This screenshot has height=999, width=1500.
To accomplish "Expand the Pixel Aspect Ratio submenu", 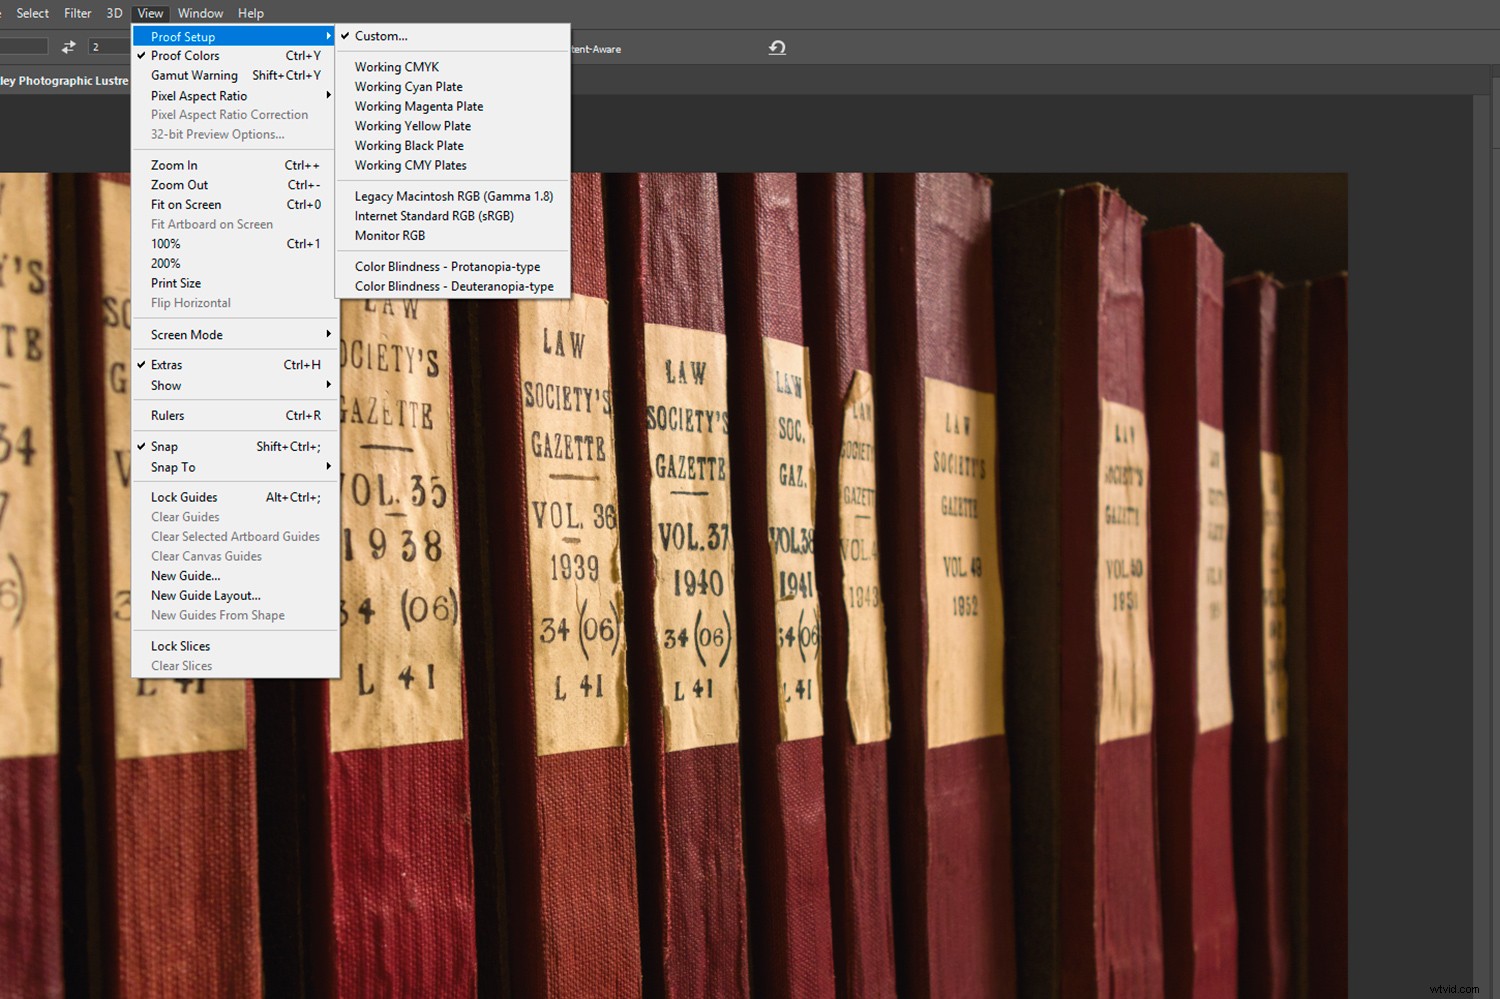I will tap(199, 96).
